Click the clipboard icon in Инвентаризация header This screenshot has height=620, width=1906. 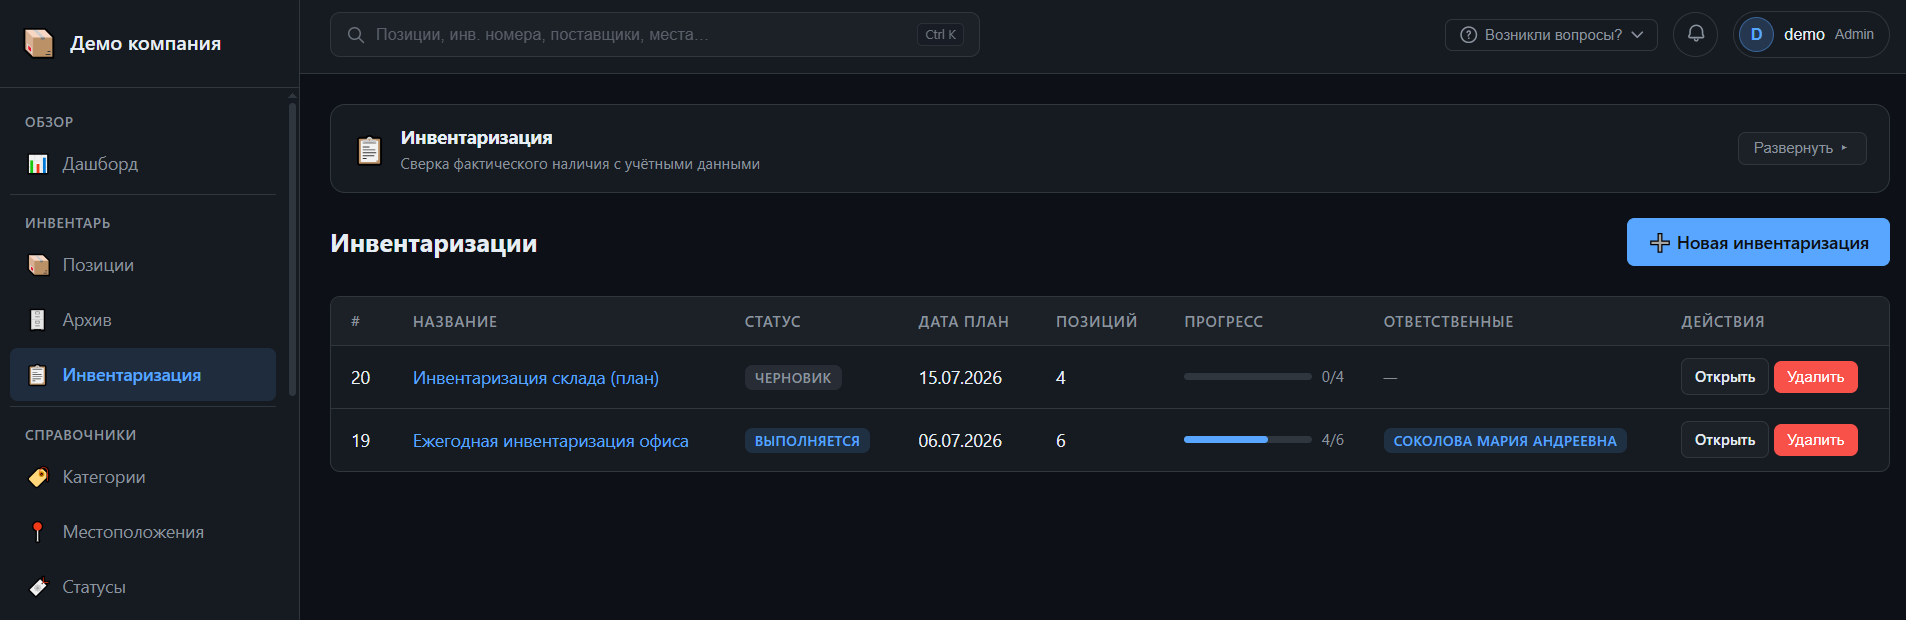coord(370,150)
